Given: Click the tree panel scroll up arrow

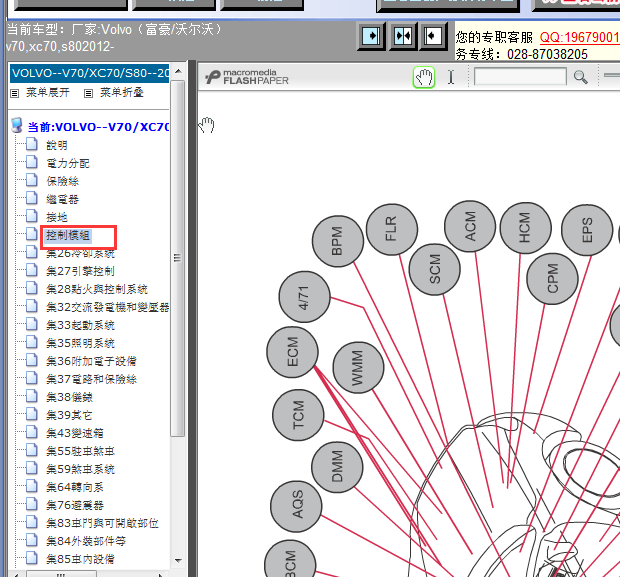Looking at the screenshot, I should point(178,71).
